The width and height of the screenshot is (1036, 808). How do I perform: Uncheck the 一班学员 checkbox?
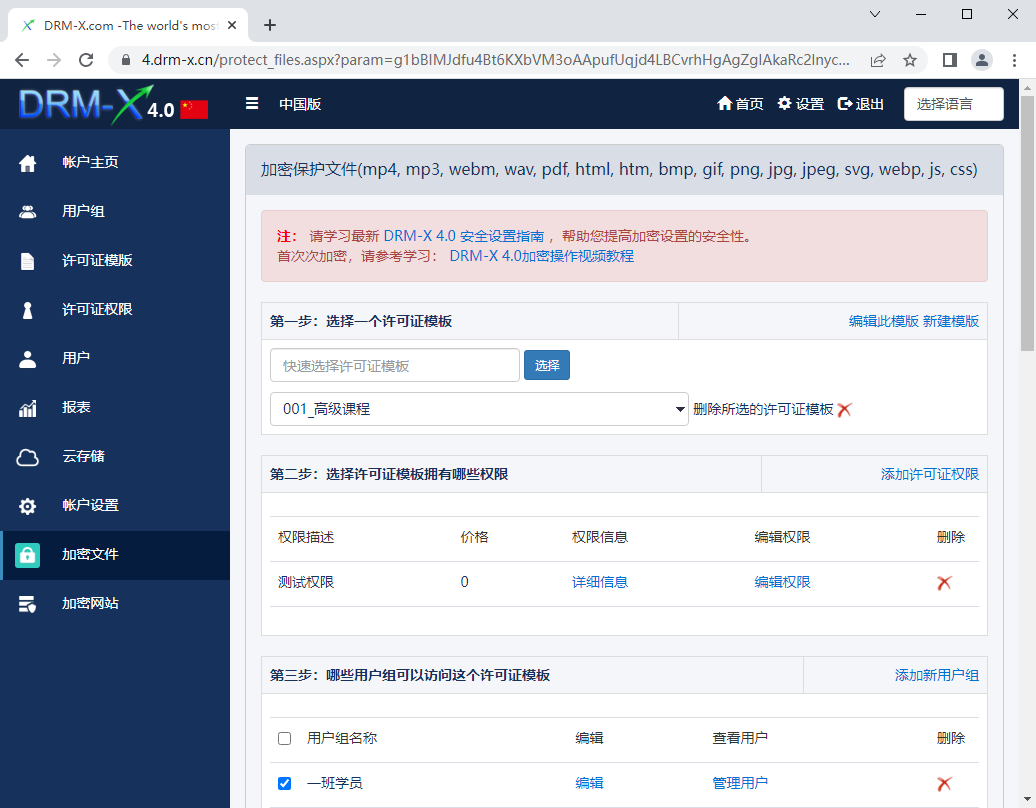(x=284, y=783)
